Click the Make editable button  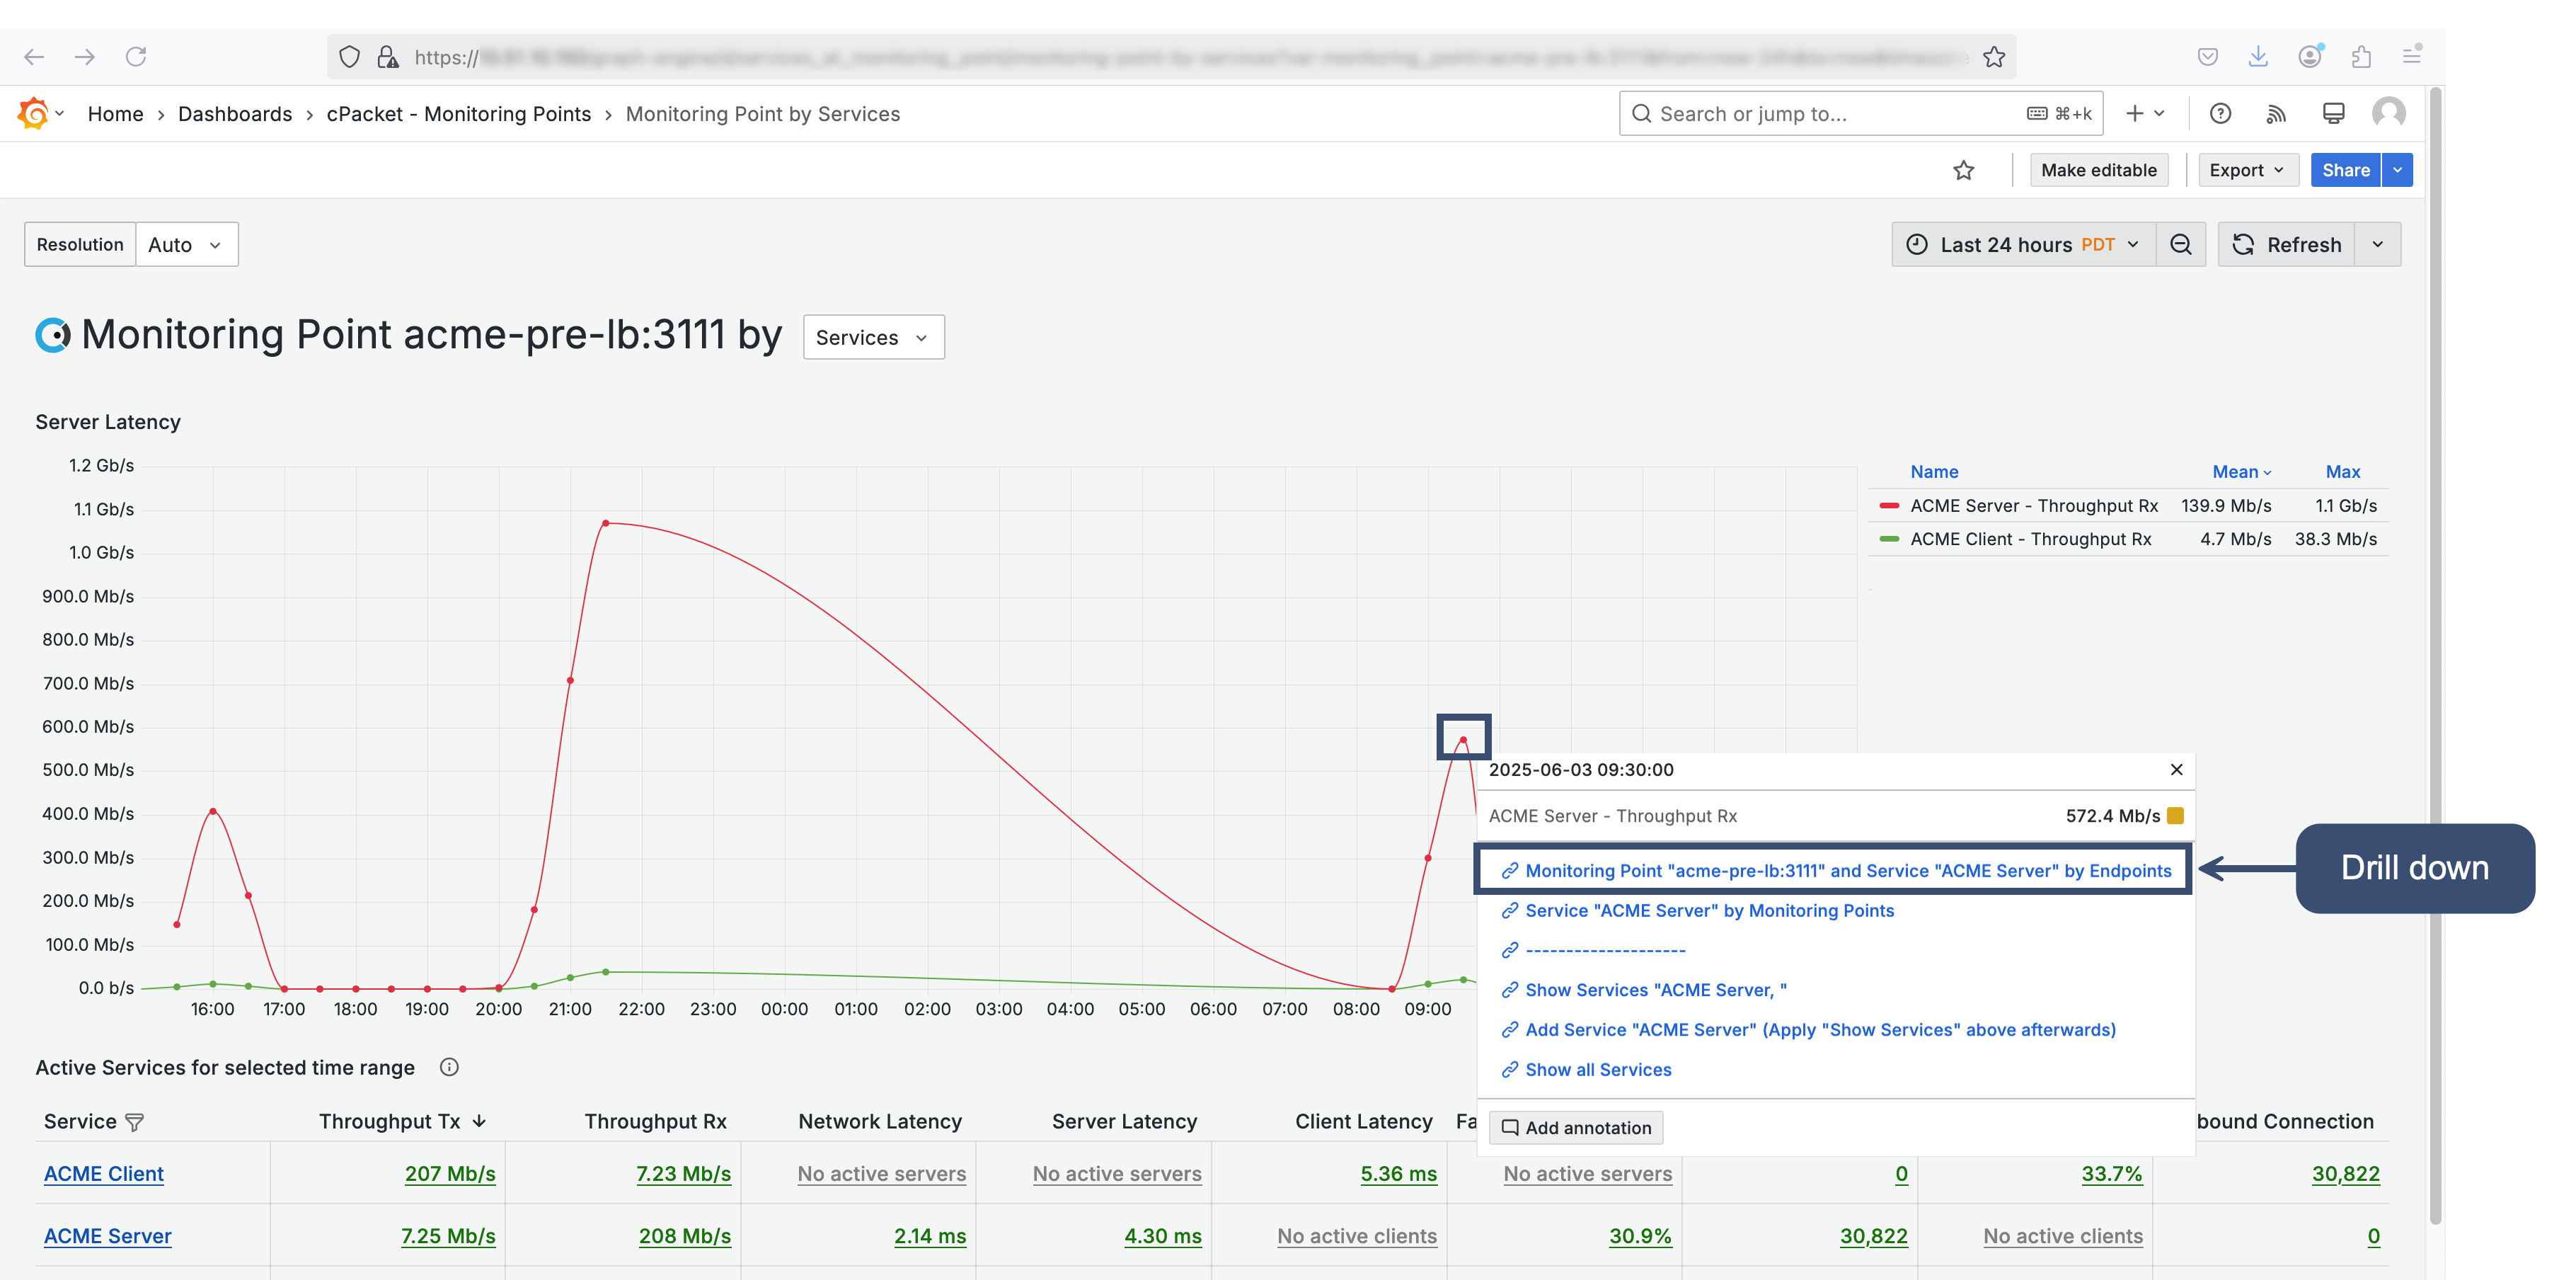2098,170
